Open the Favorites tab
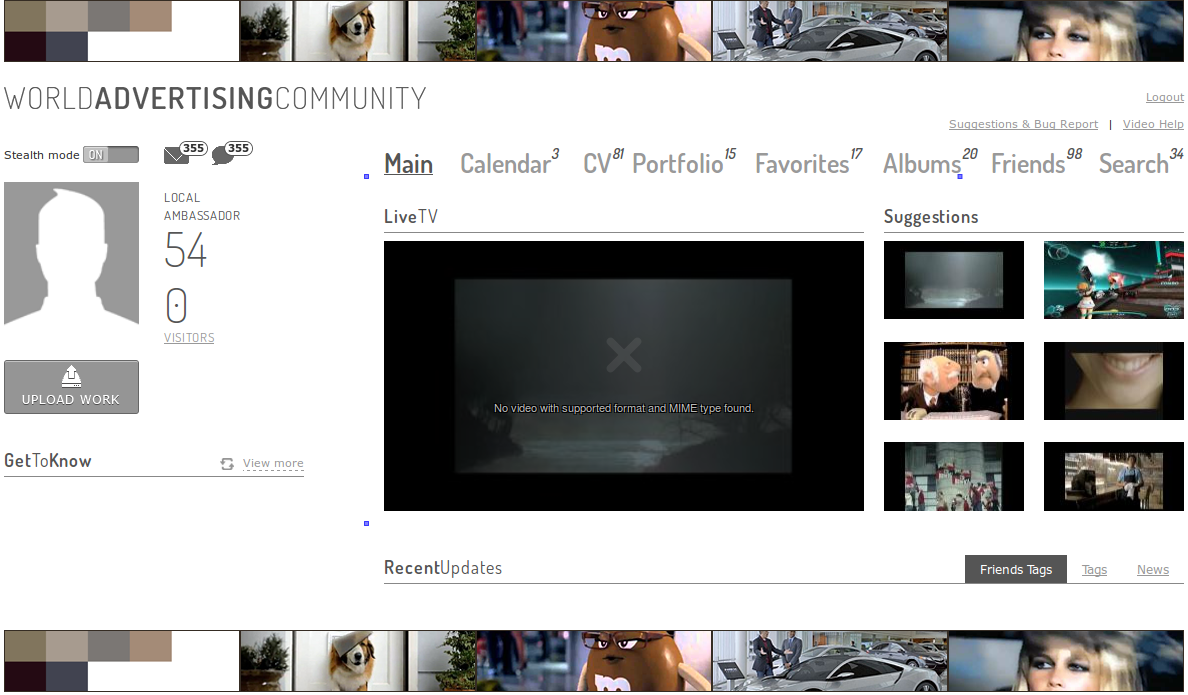This screenshot has width=1188, height=695. (802, 164)
